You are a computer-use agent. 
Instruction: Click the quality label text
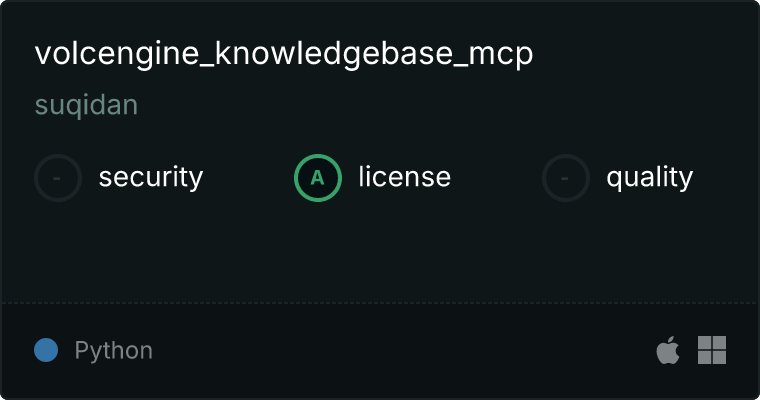(x=650, y=178)
